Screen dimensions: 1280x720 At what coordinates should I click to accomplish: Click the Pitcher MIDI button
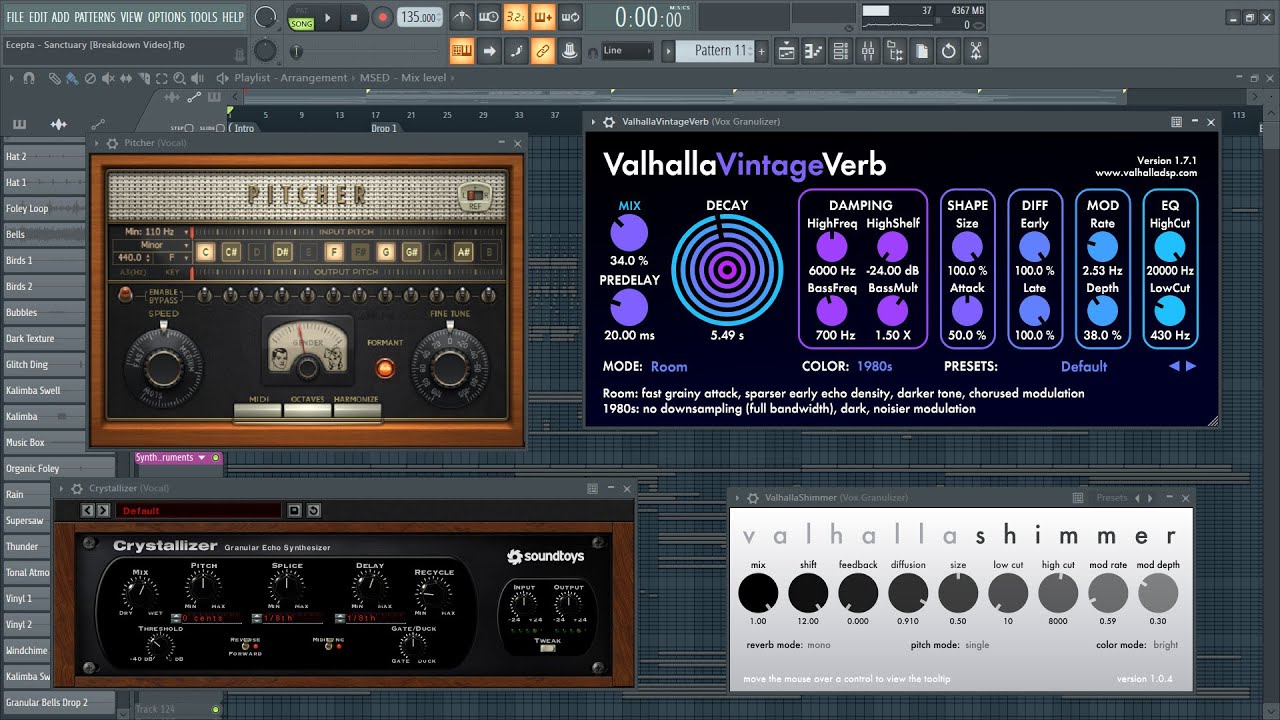258,409
